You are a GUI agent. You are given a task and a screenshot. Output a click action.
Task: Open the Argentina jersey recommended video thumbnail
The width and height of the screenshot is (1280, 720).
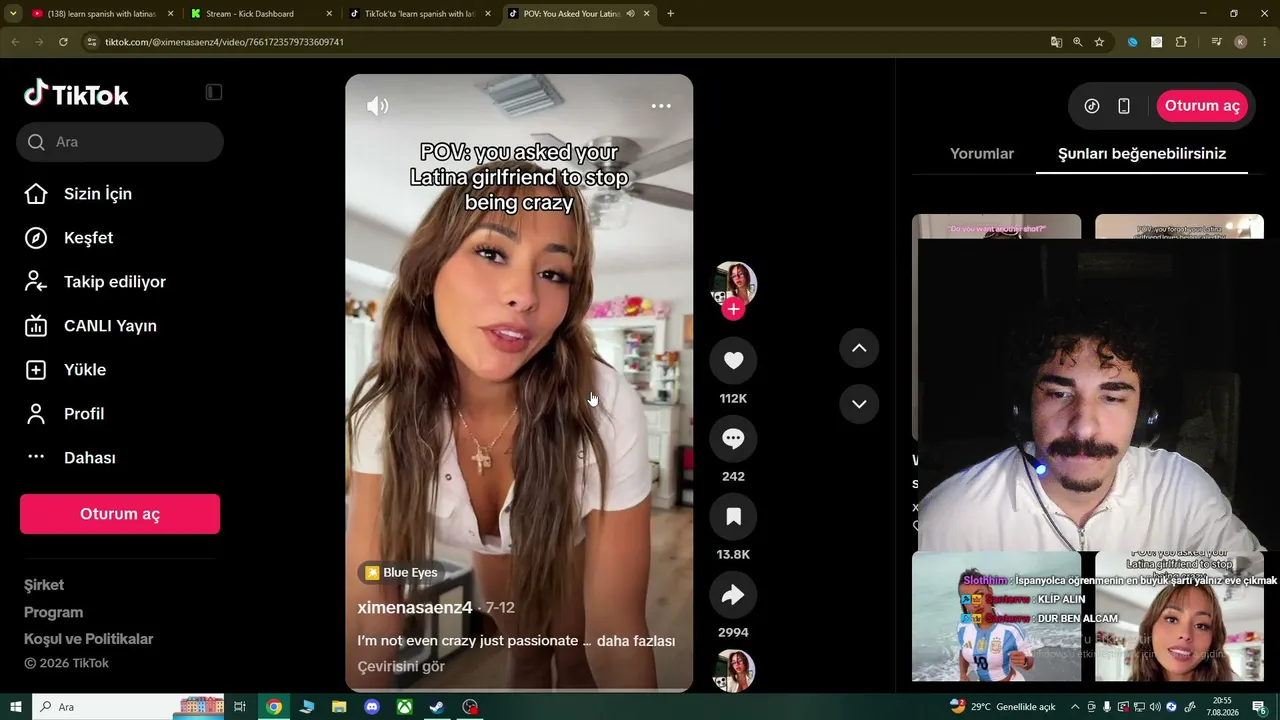pos(996,616)
